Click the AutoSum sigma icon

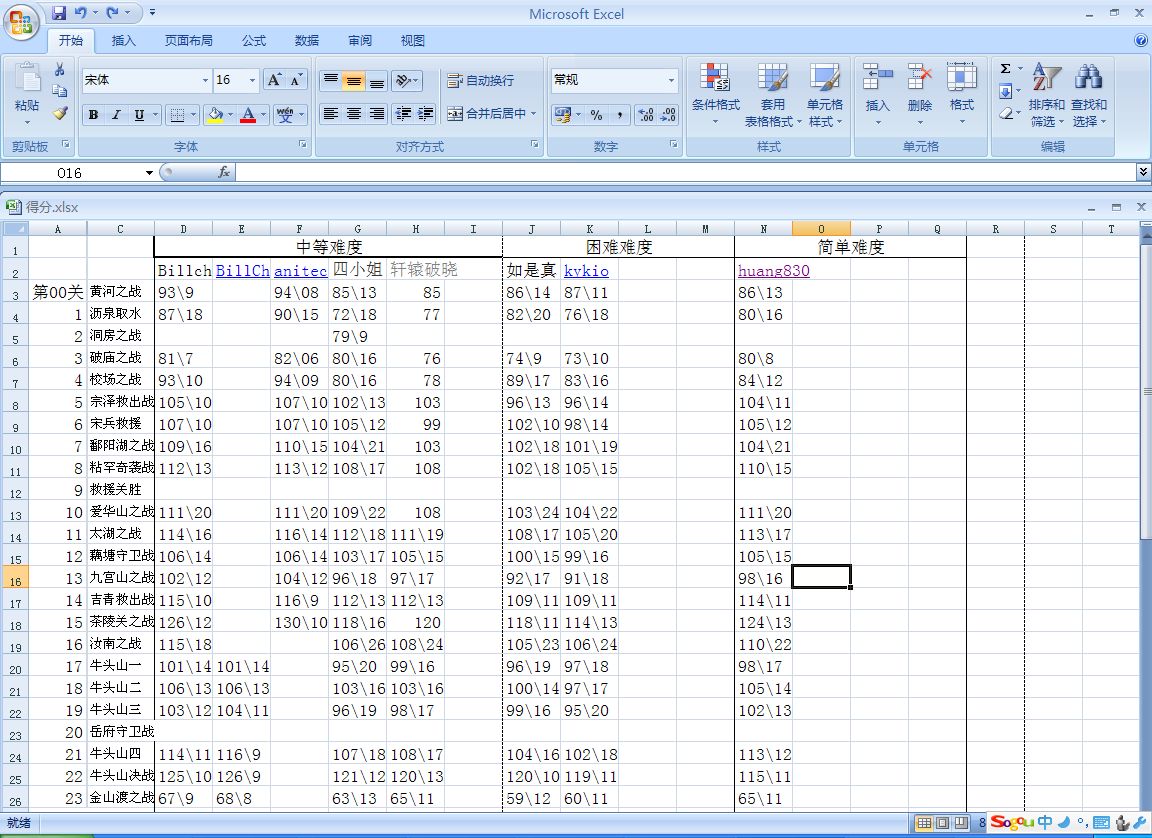pos(1005,69)
